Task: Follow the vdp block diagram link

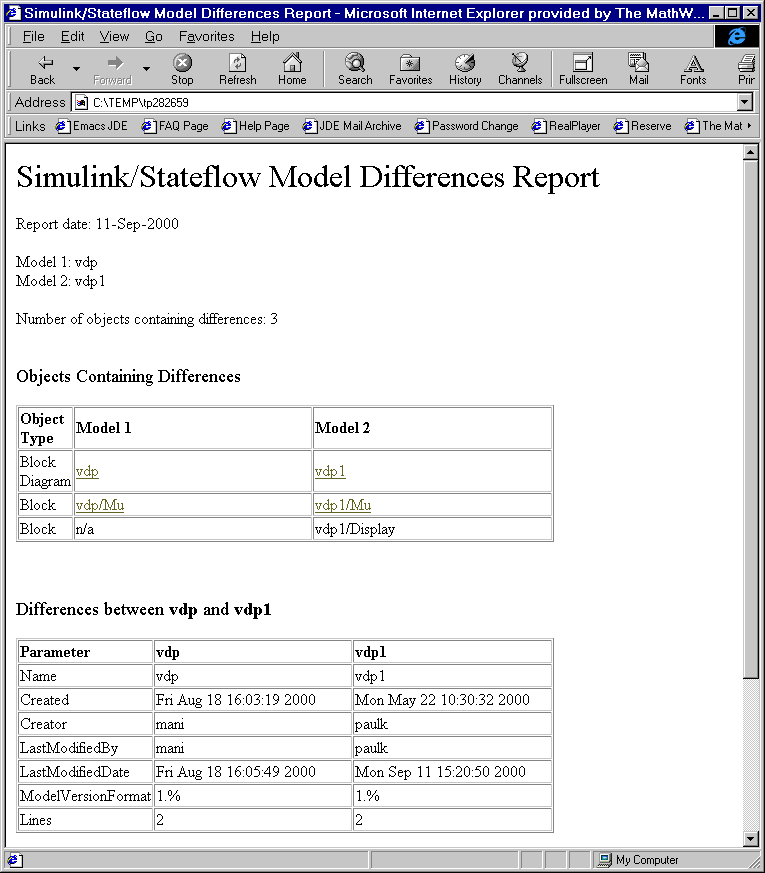Action: [x=87, y=472]
